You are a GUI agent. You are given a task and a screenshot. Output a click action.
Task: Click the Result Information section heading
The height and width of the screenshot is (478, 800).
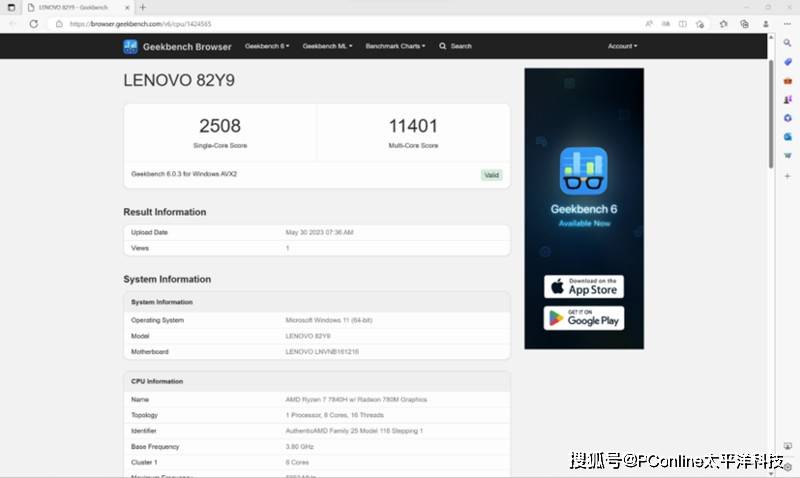coord(165,212)
